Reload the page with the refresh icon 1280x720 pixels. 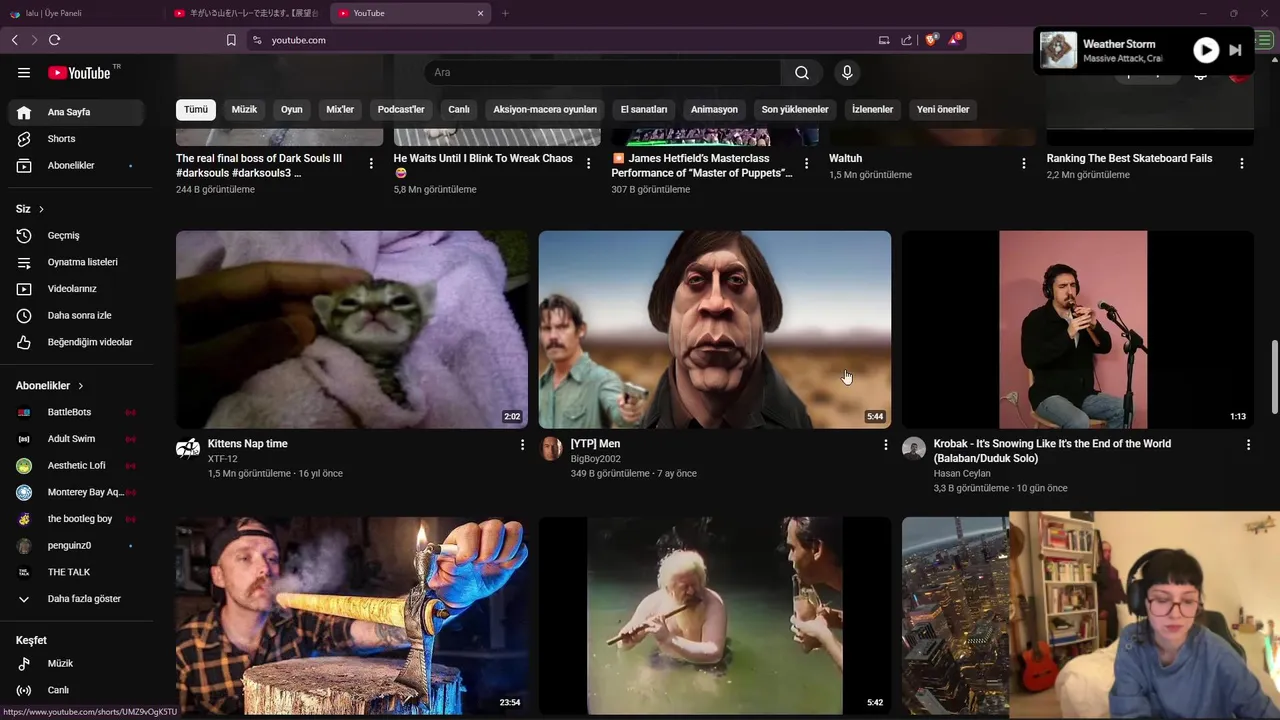[x=54, y=40]
